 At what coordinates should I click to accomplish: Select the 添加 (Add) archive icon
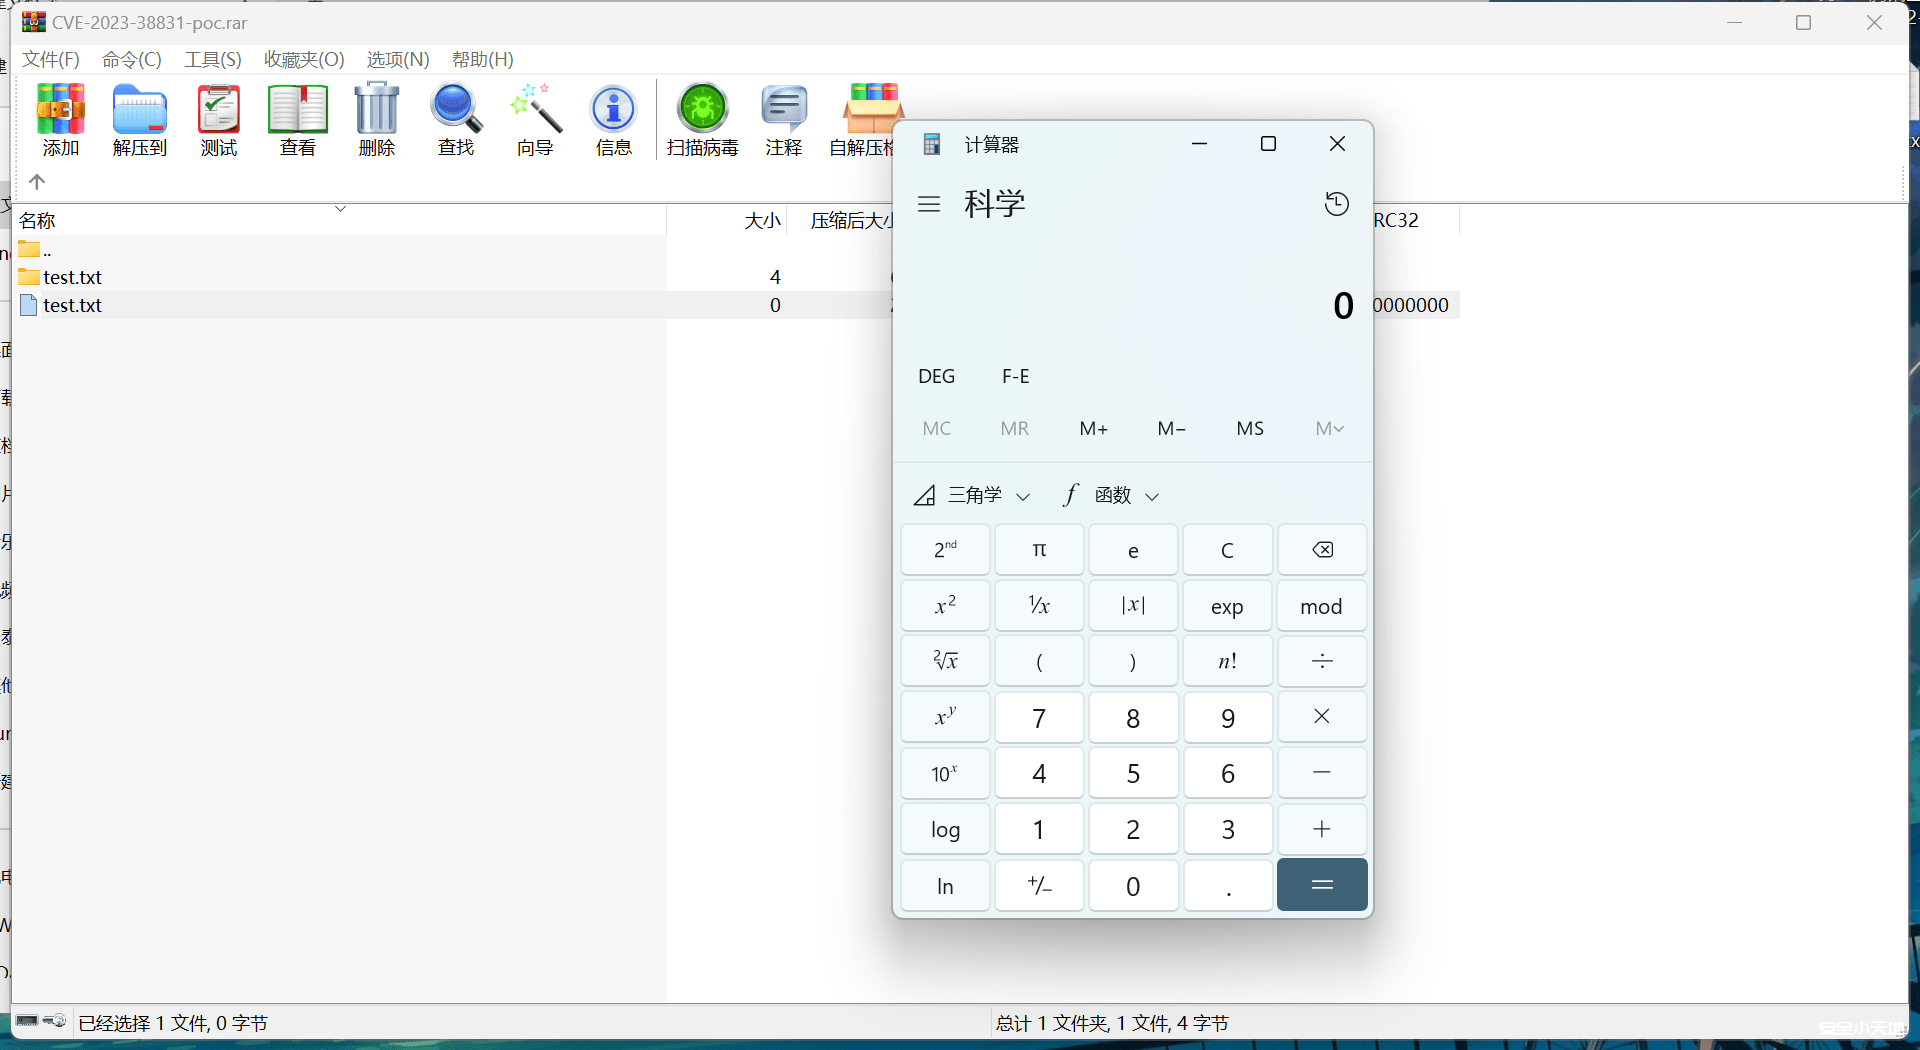59,119
